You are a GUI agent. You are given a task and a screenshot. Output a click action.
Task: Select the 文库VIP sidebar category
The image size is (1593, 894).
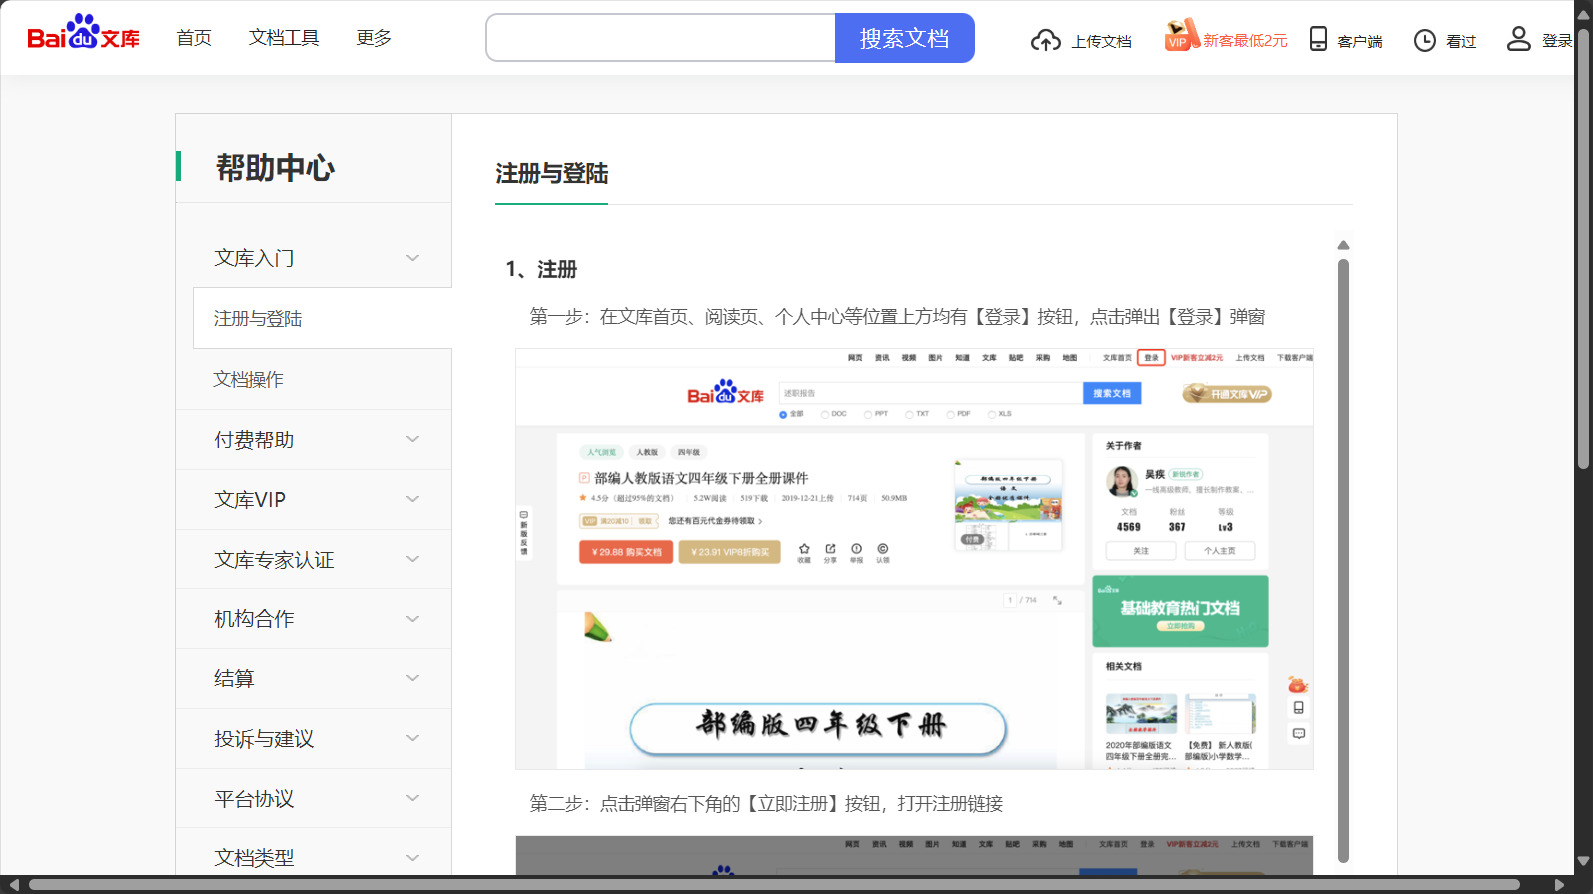pos(314,499)
